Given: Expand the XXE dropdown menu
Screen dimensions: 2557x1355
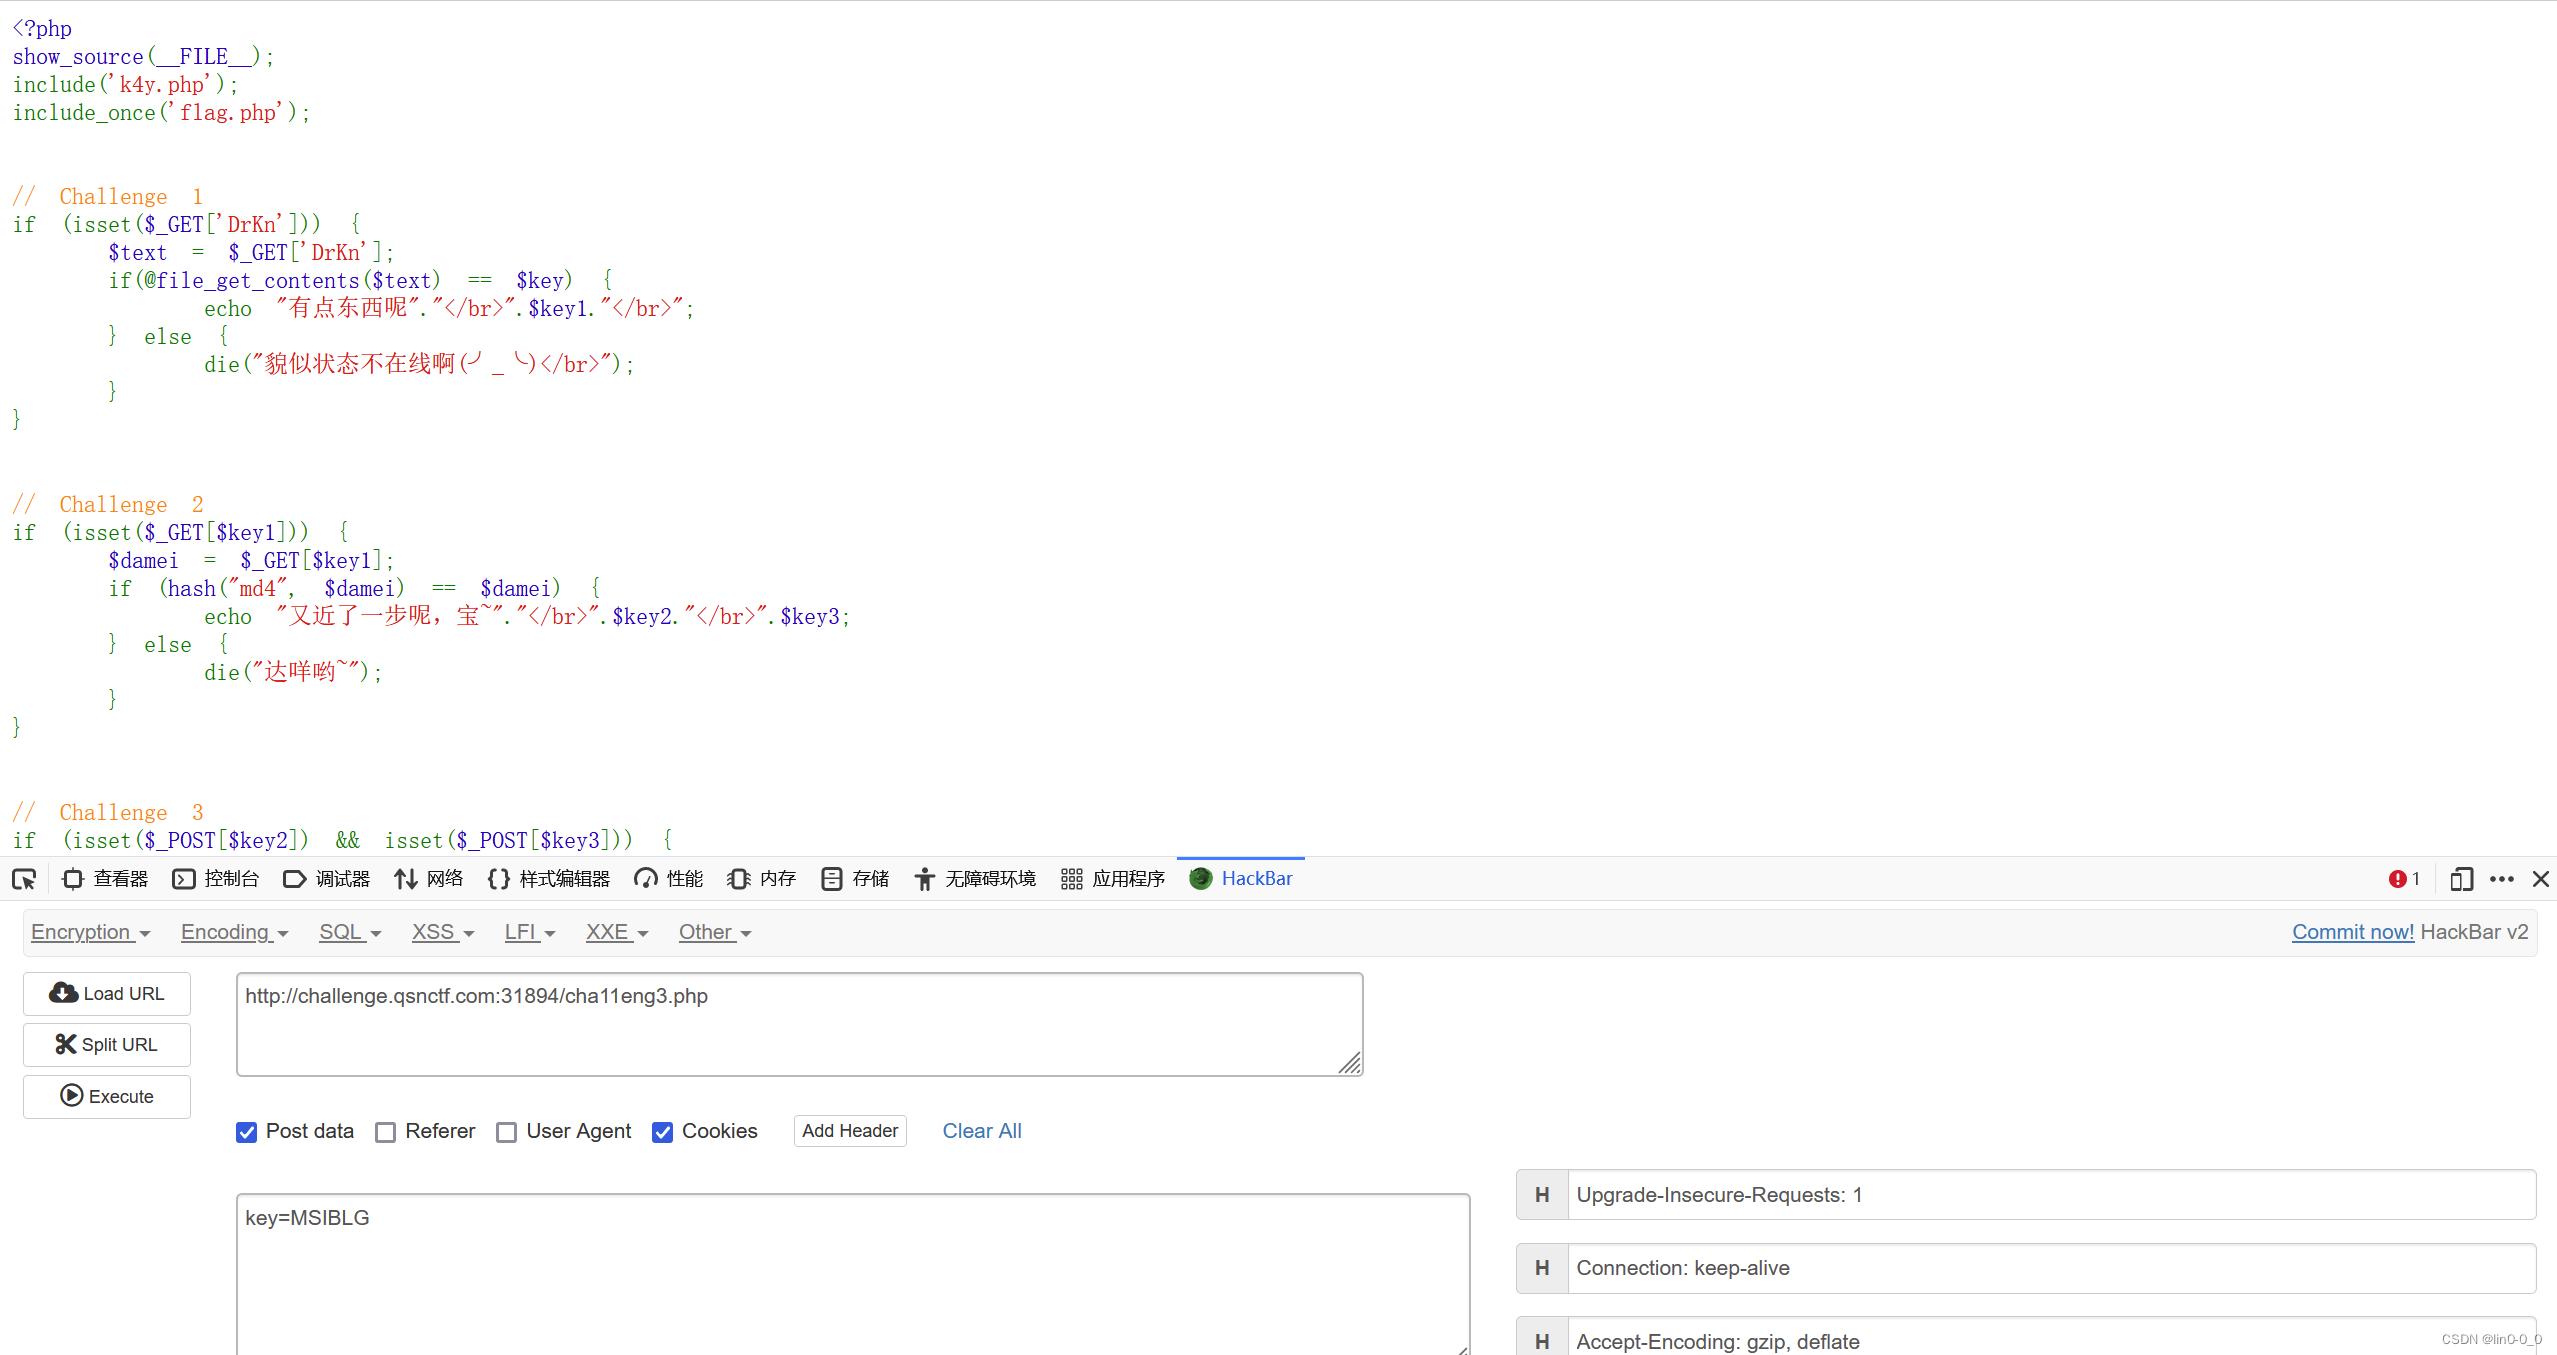Looking at the screenshot, I should click(617, 932).
